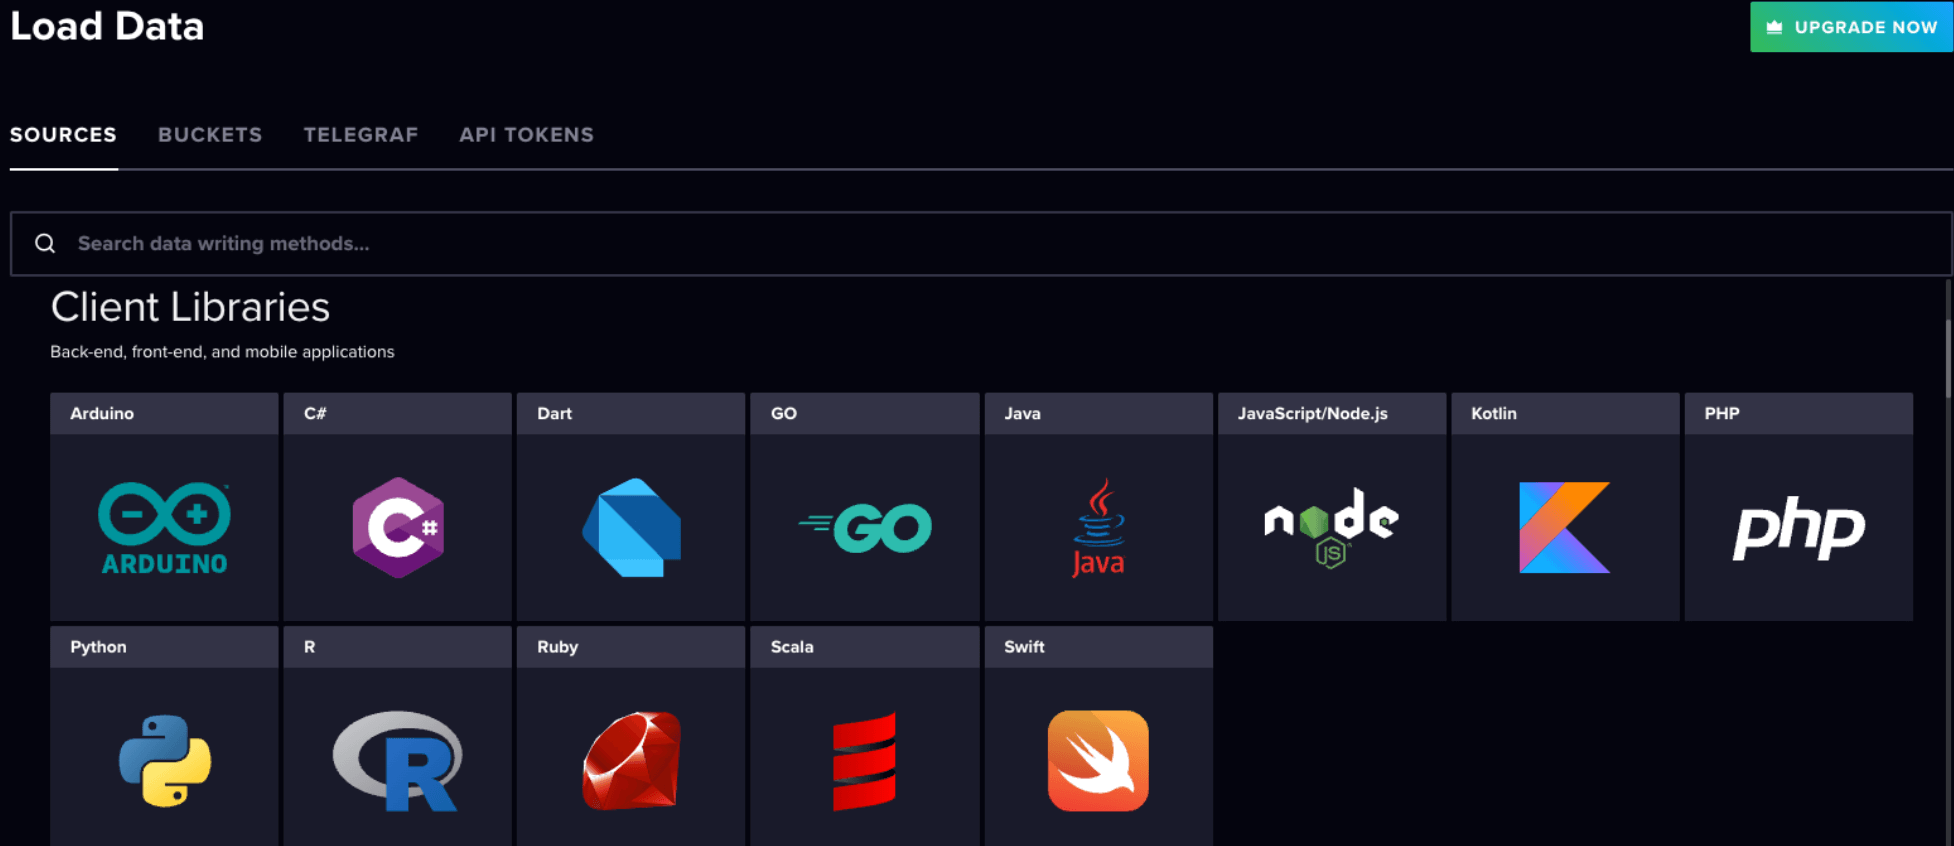The image size is (1954, 846).
Task: Focus the Search data writing methods field
Action: pos(980,243)
